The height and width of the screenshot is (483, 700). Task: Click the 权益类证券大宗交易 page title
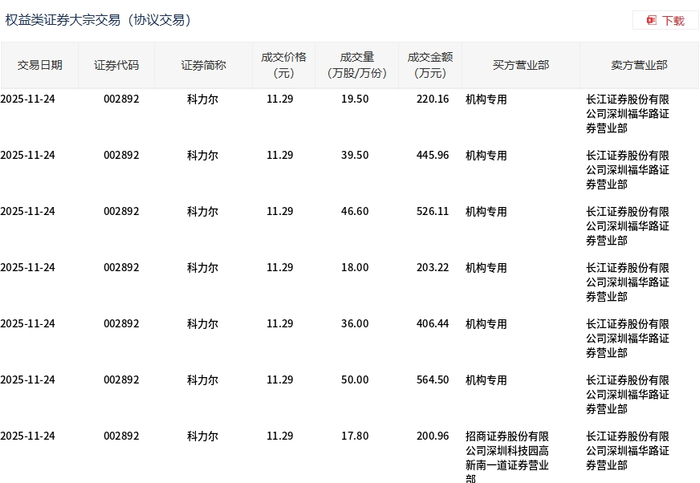point(98,20)
